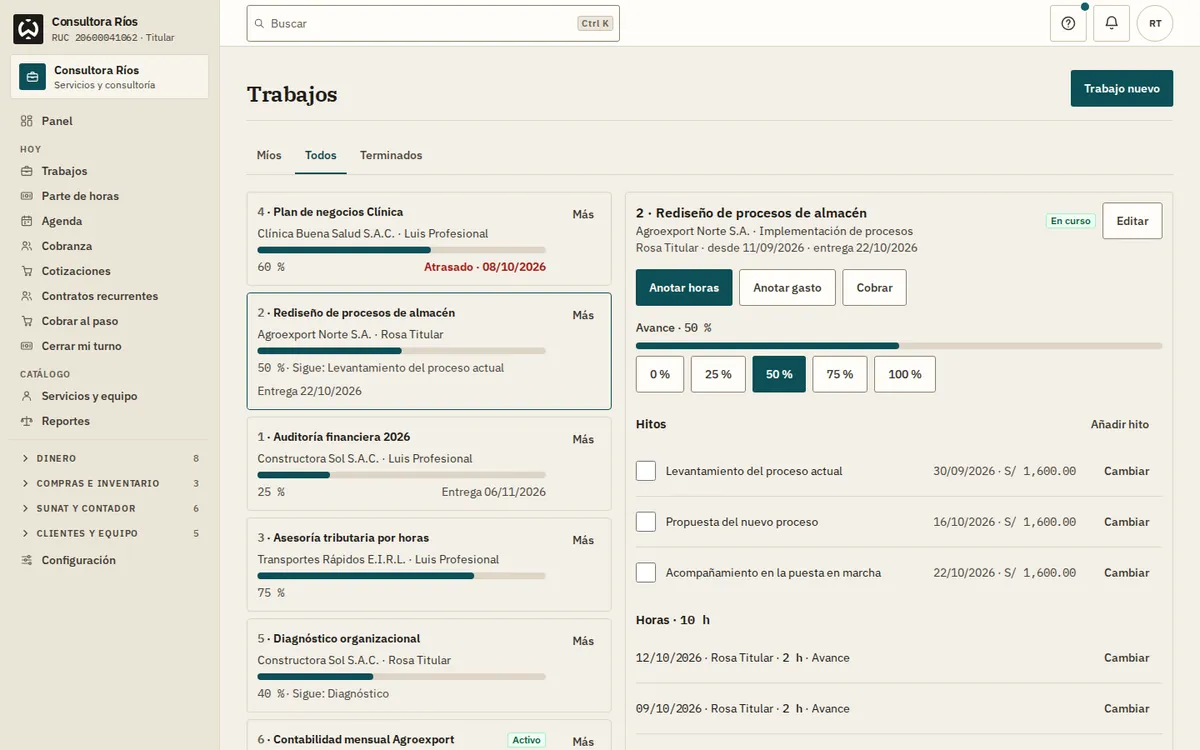Viewport: 1200px width, 750px height.
Task: Click the Cobrar button
Action: tap(874, 287)
